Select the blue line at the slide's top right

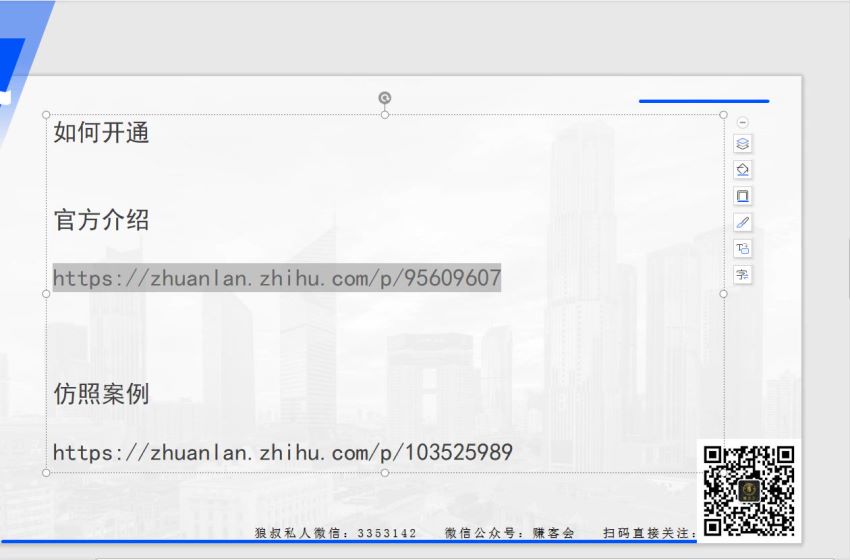(704, 101)
